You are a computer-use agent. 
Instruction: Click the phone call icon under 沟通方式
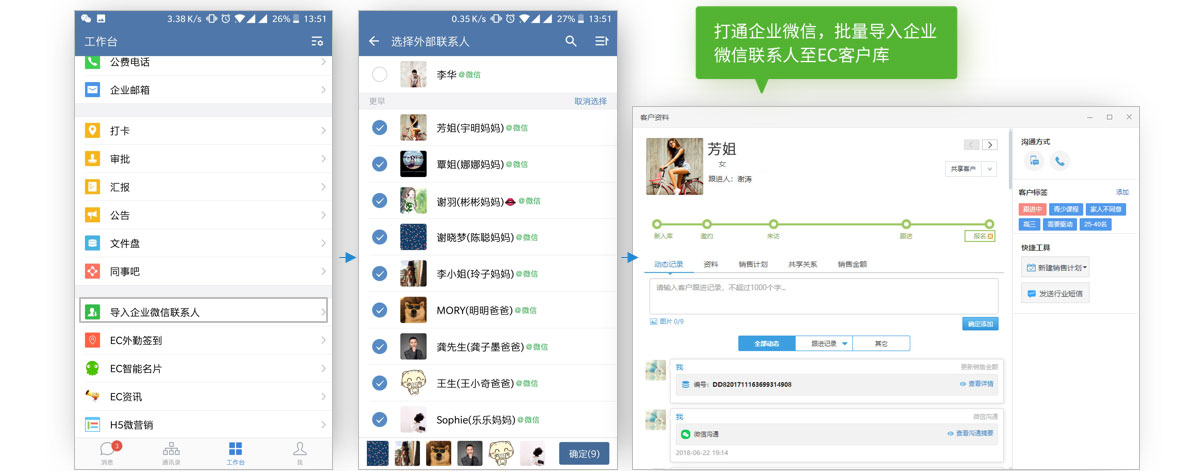[1059, 160]
